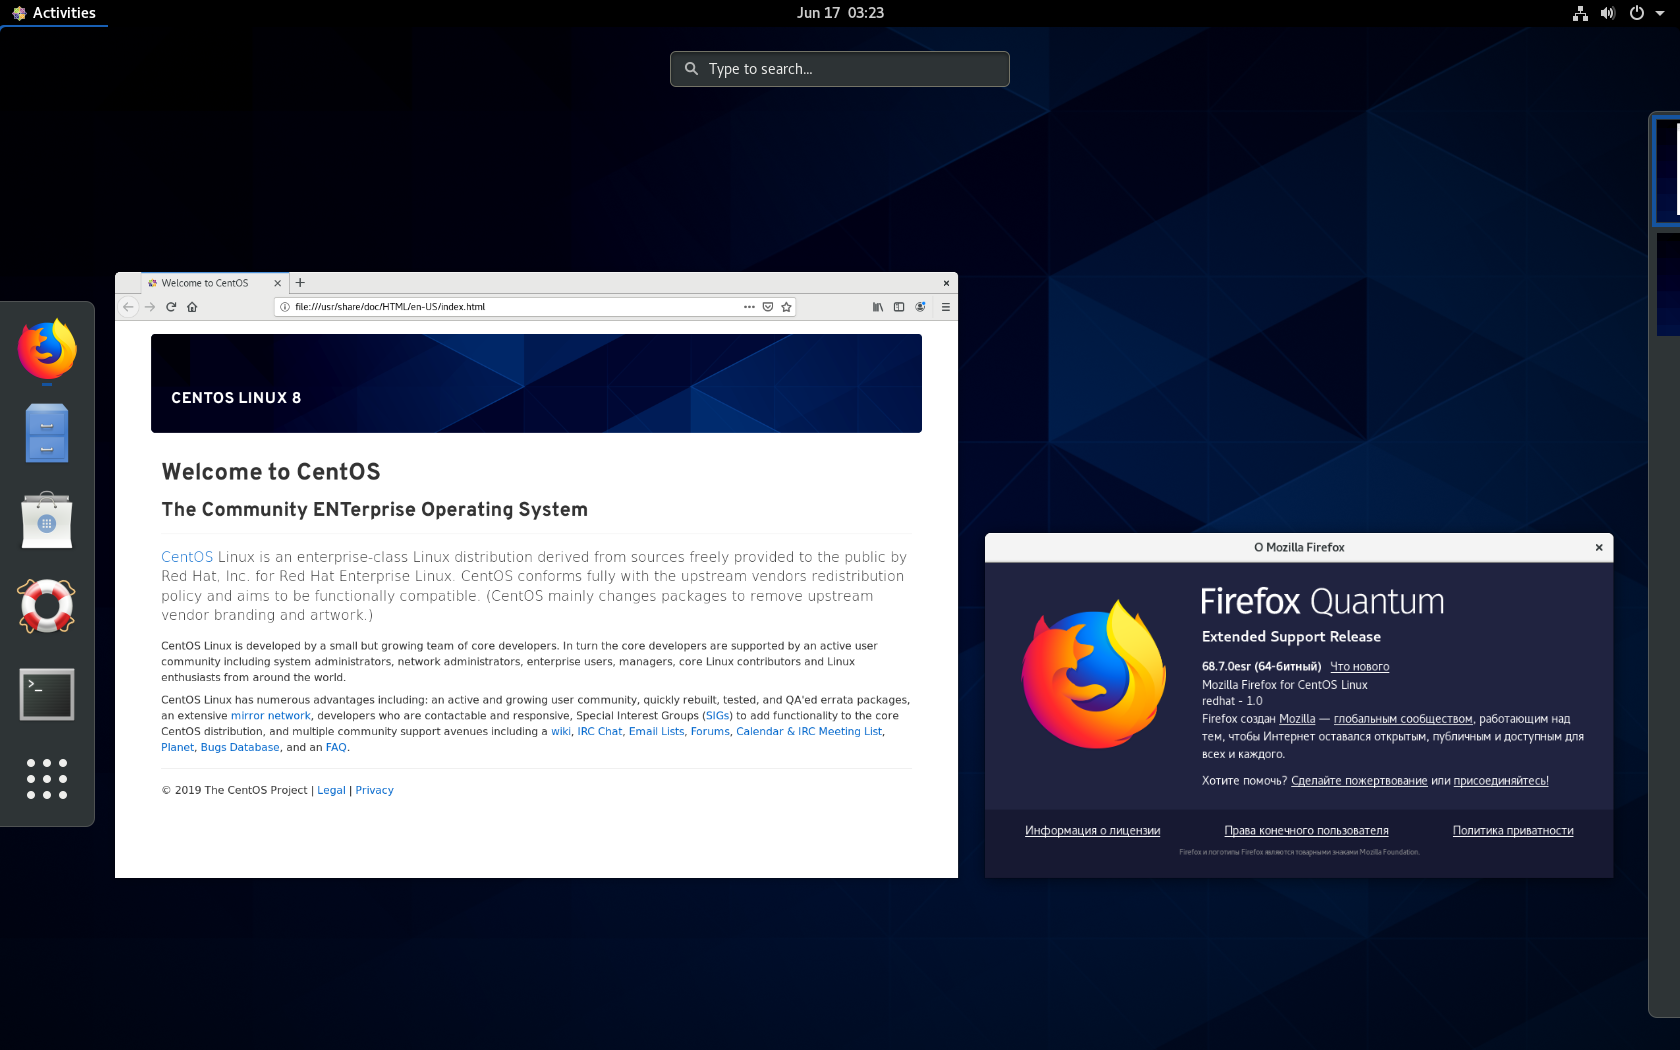Open Calendar & IRC Meeting List link

coord(809,732)
